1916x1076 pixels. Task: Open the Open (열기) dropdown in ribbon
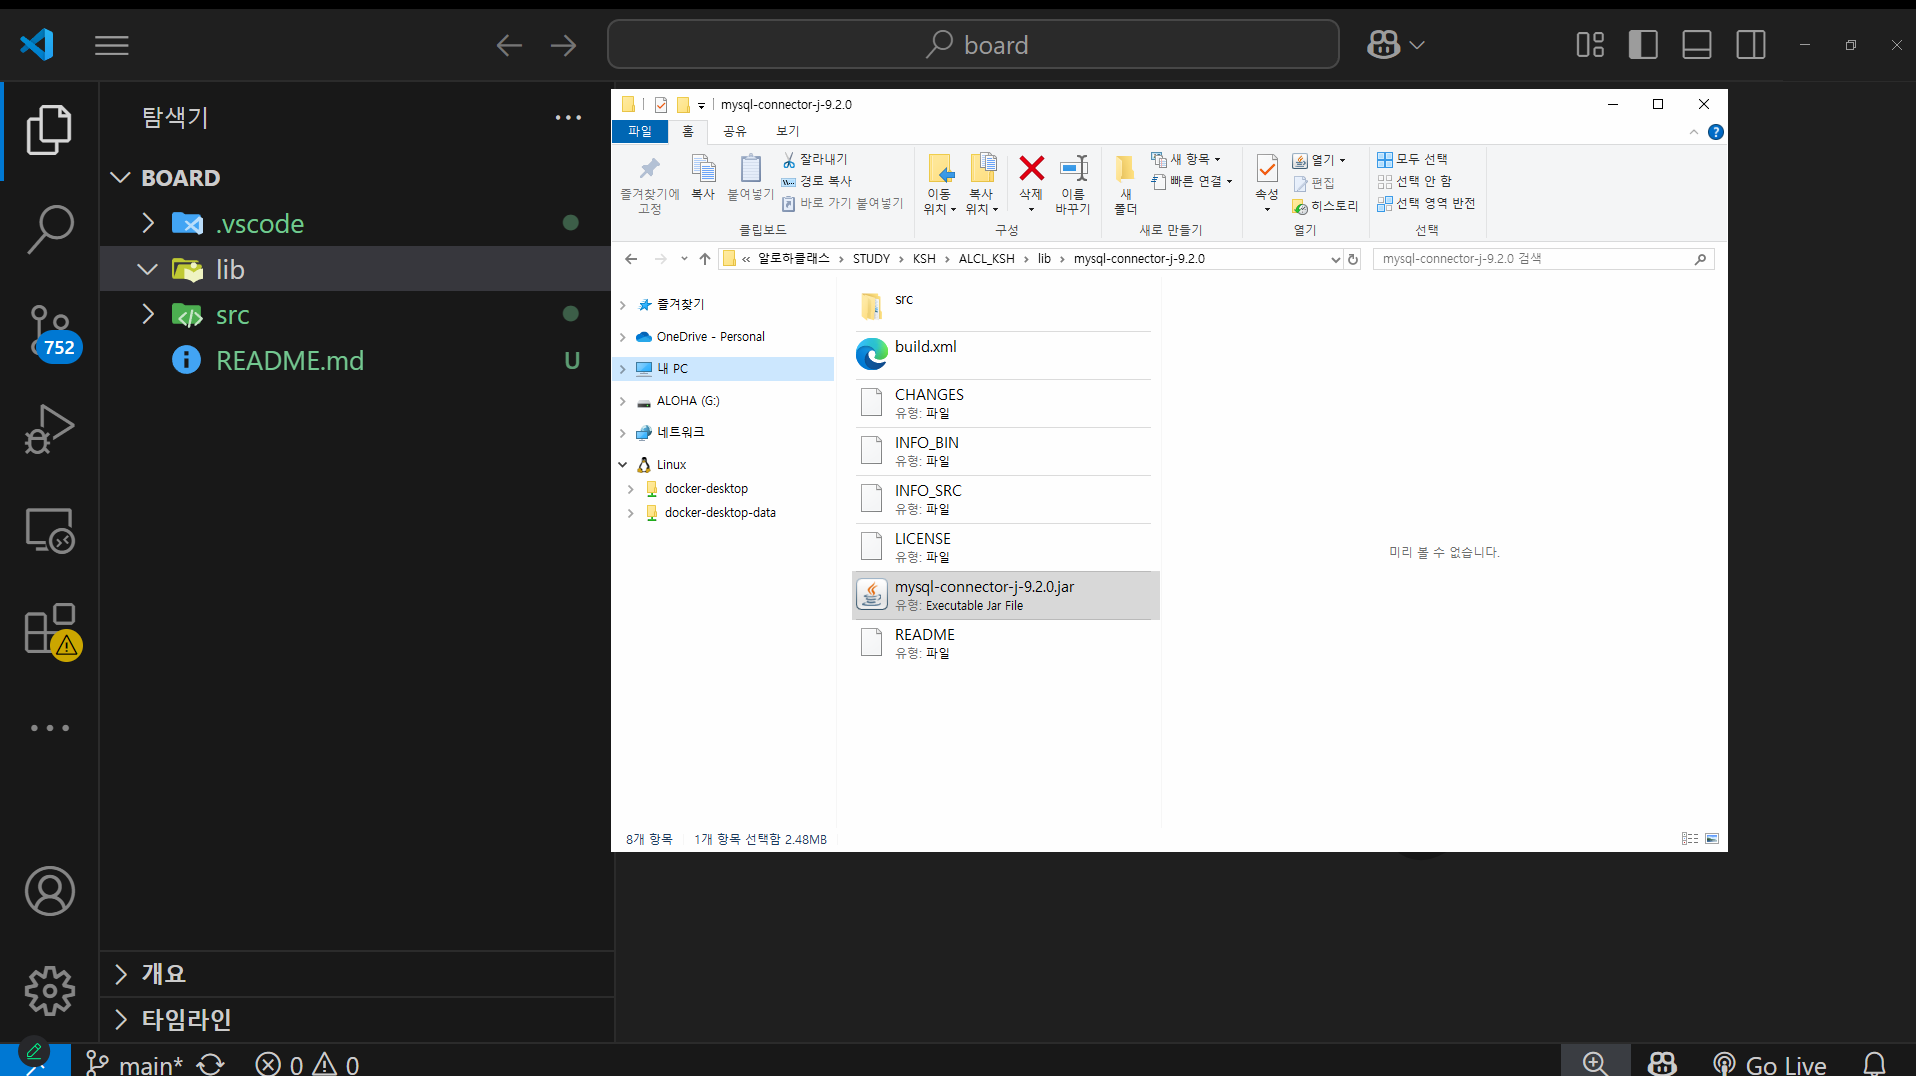click(1320, 160)
